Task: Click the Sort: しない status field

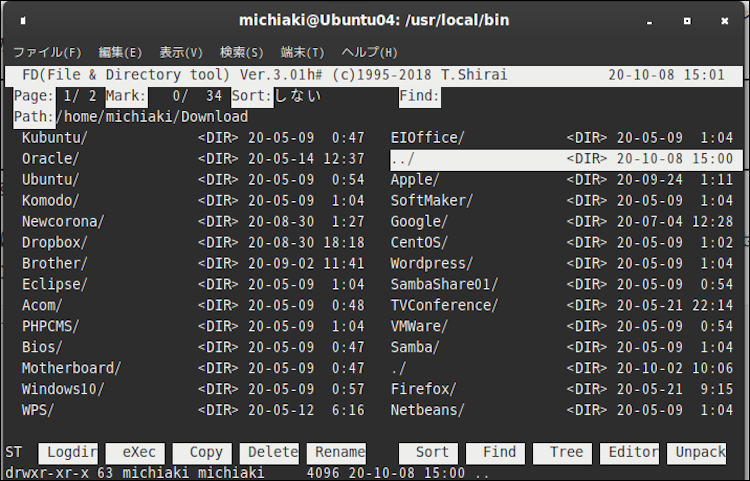Action: [276, 96]
